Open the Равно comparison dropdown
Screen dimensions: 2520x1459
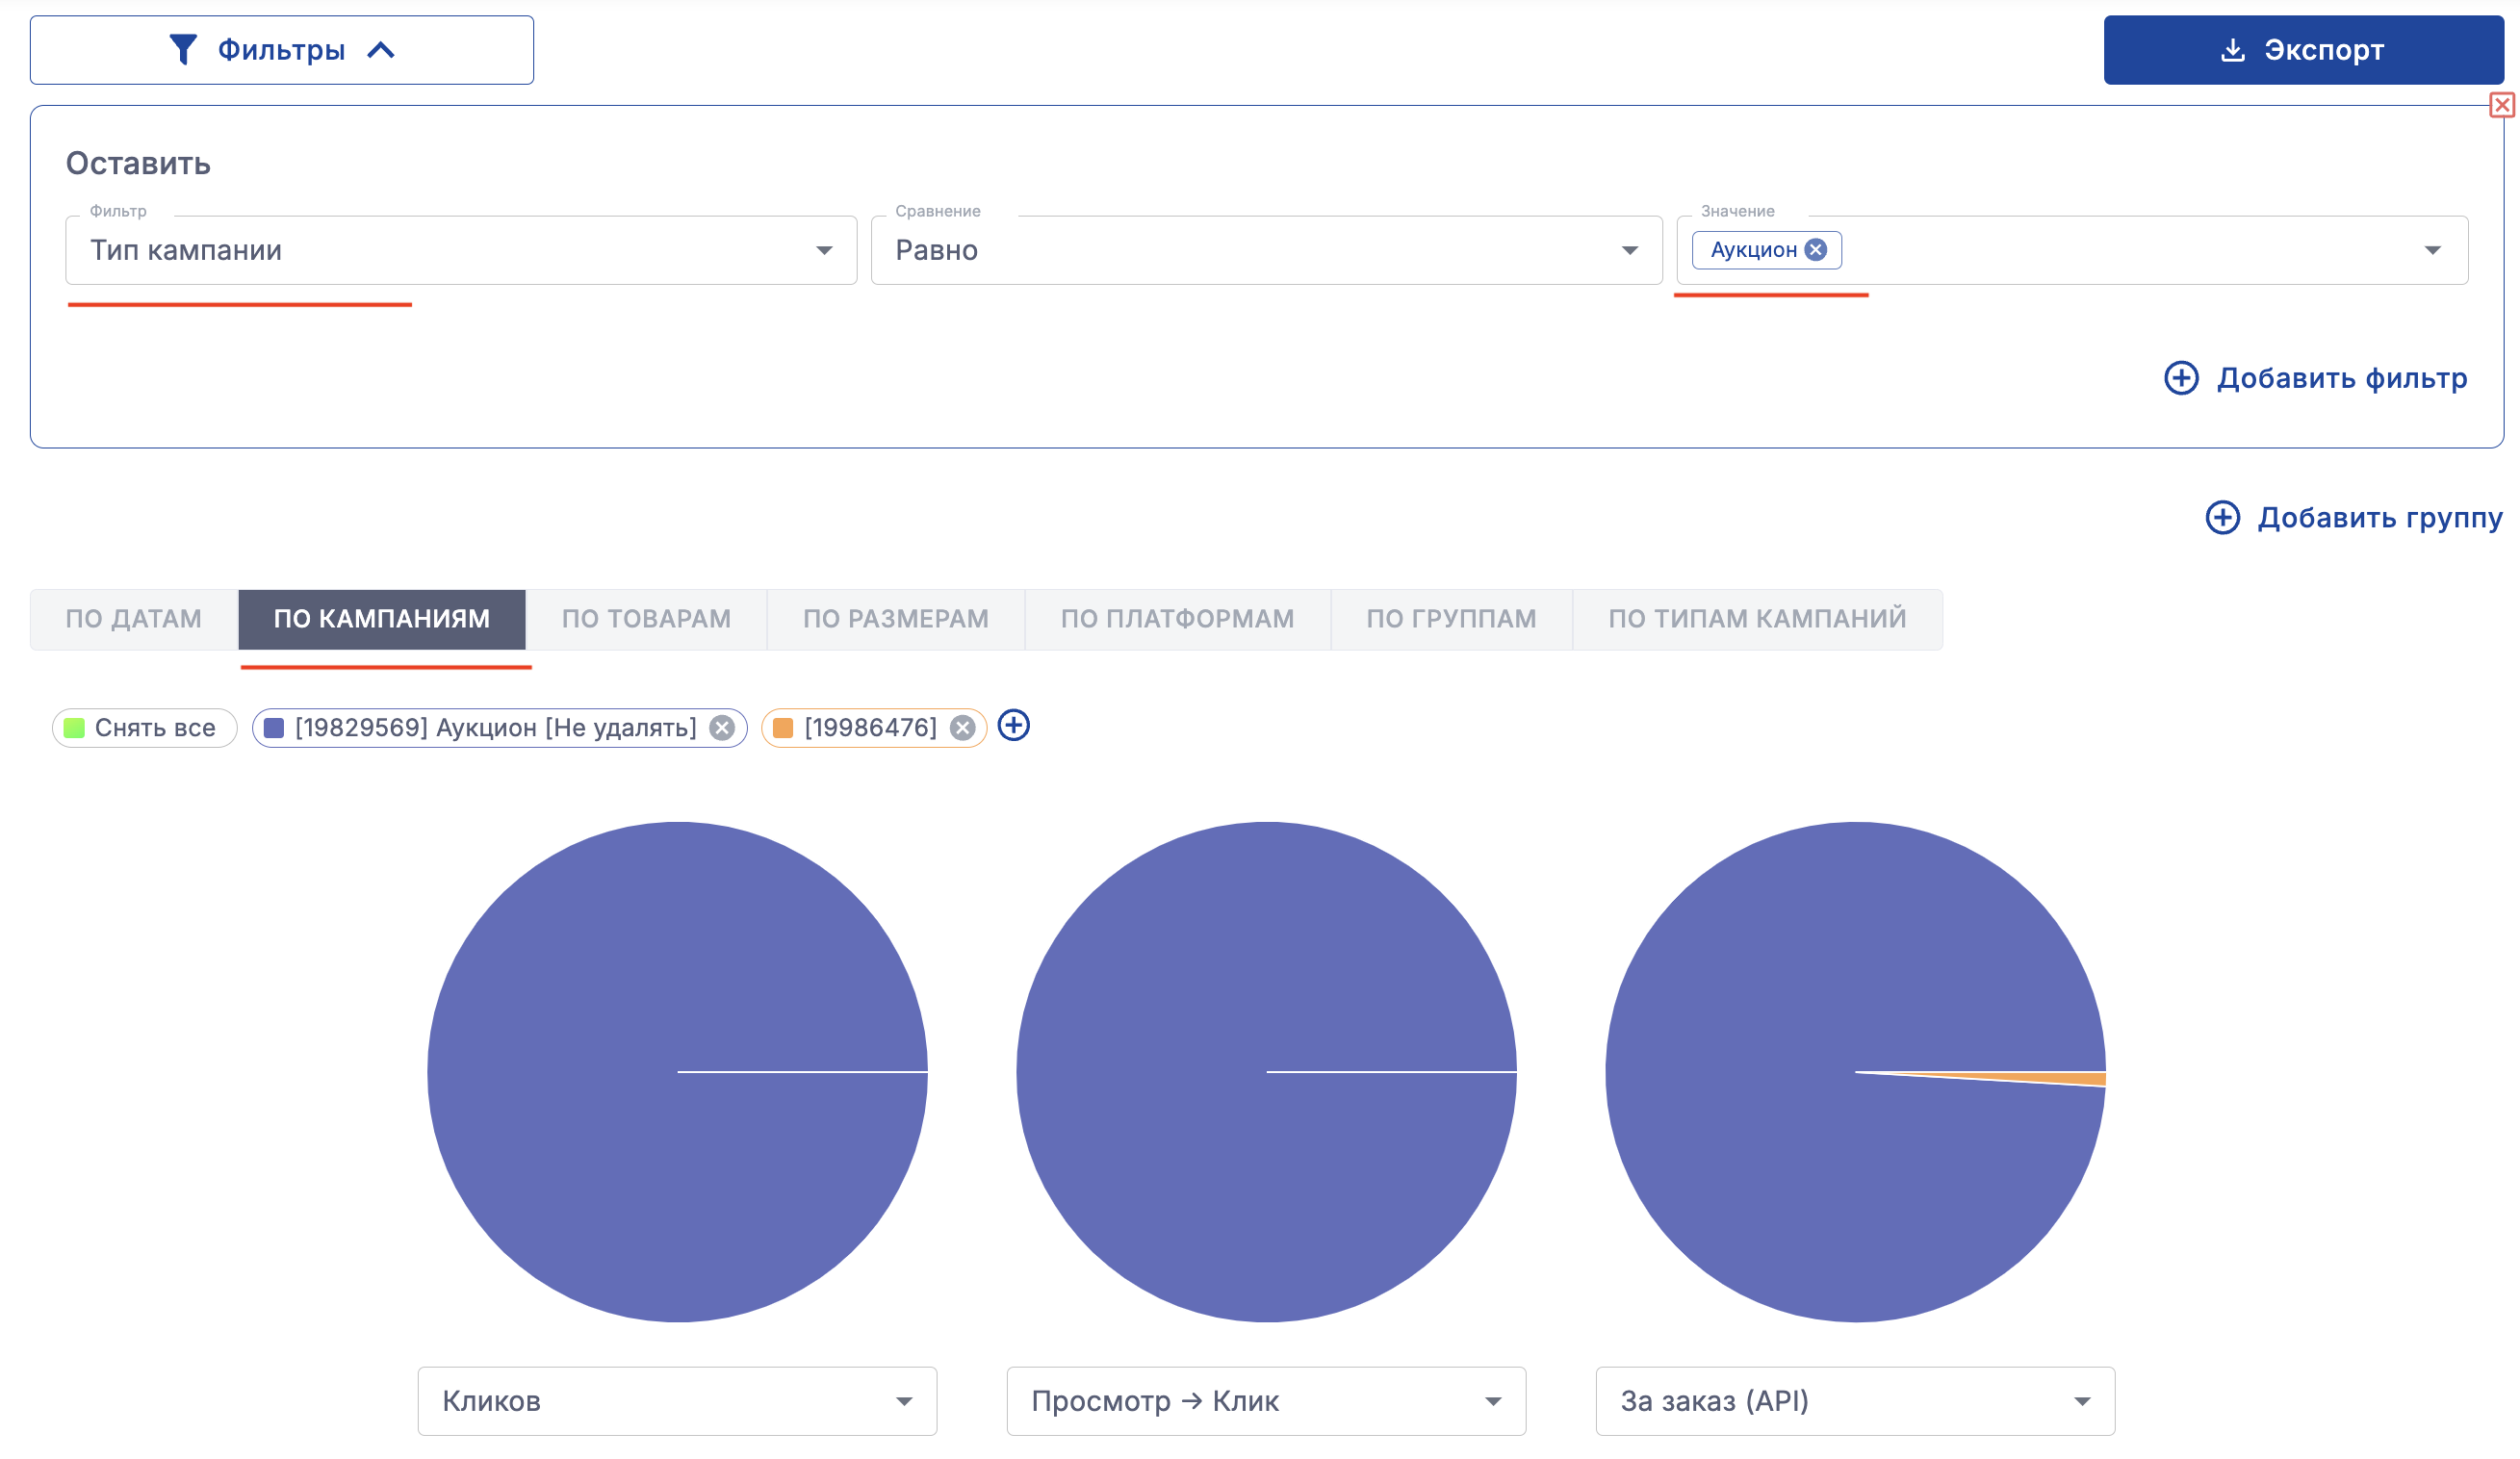(1265, 250)
